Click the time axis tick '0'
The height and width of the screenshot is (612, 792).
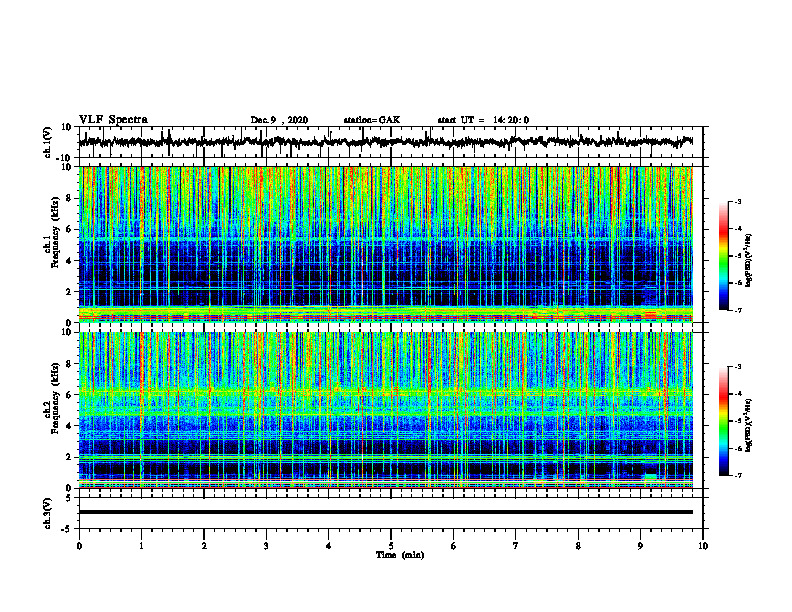coord(79,546)
